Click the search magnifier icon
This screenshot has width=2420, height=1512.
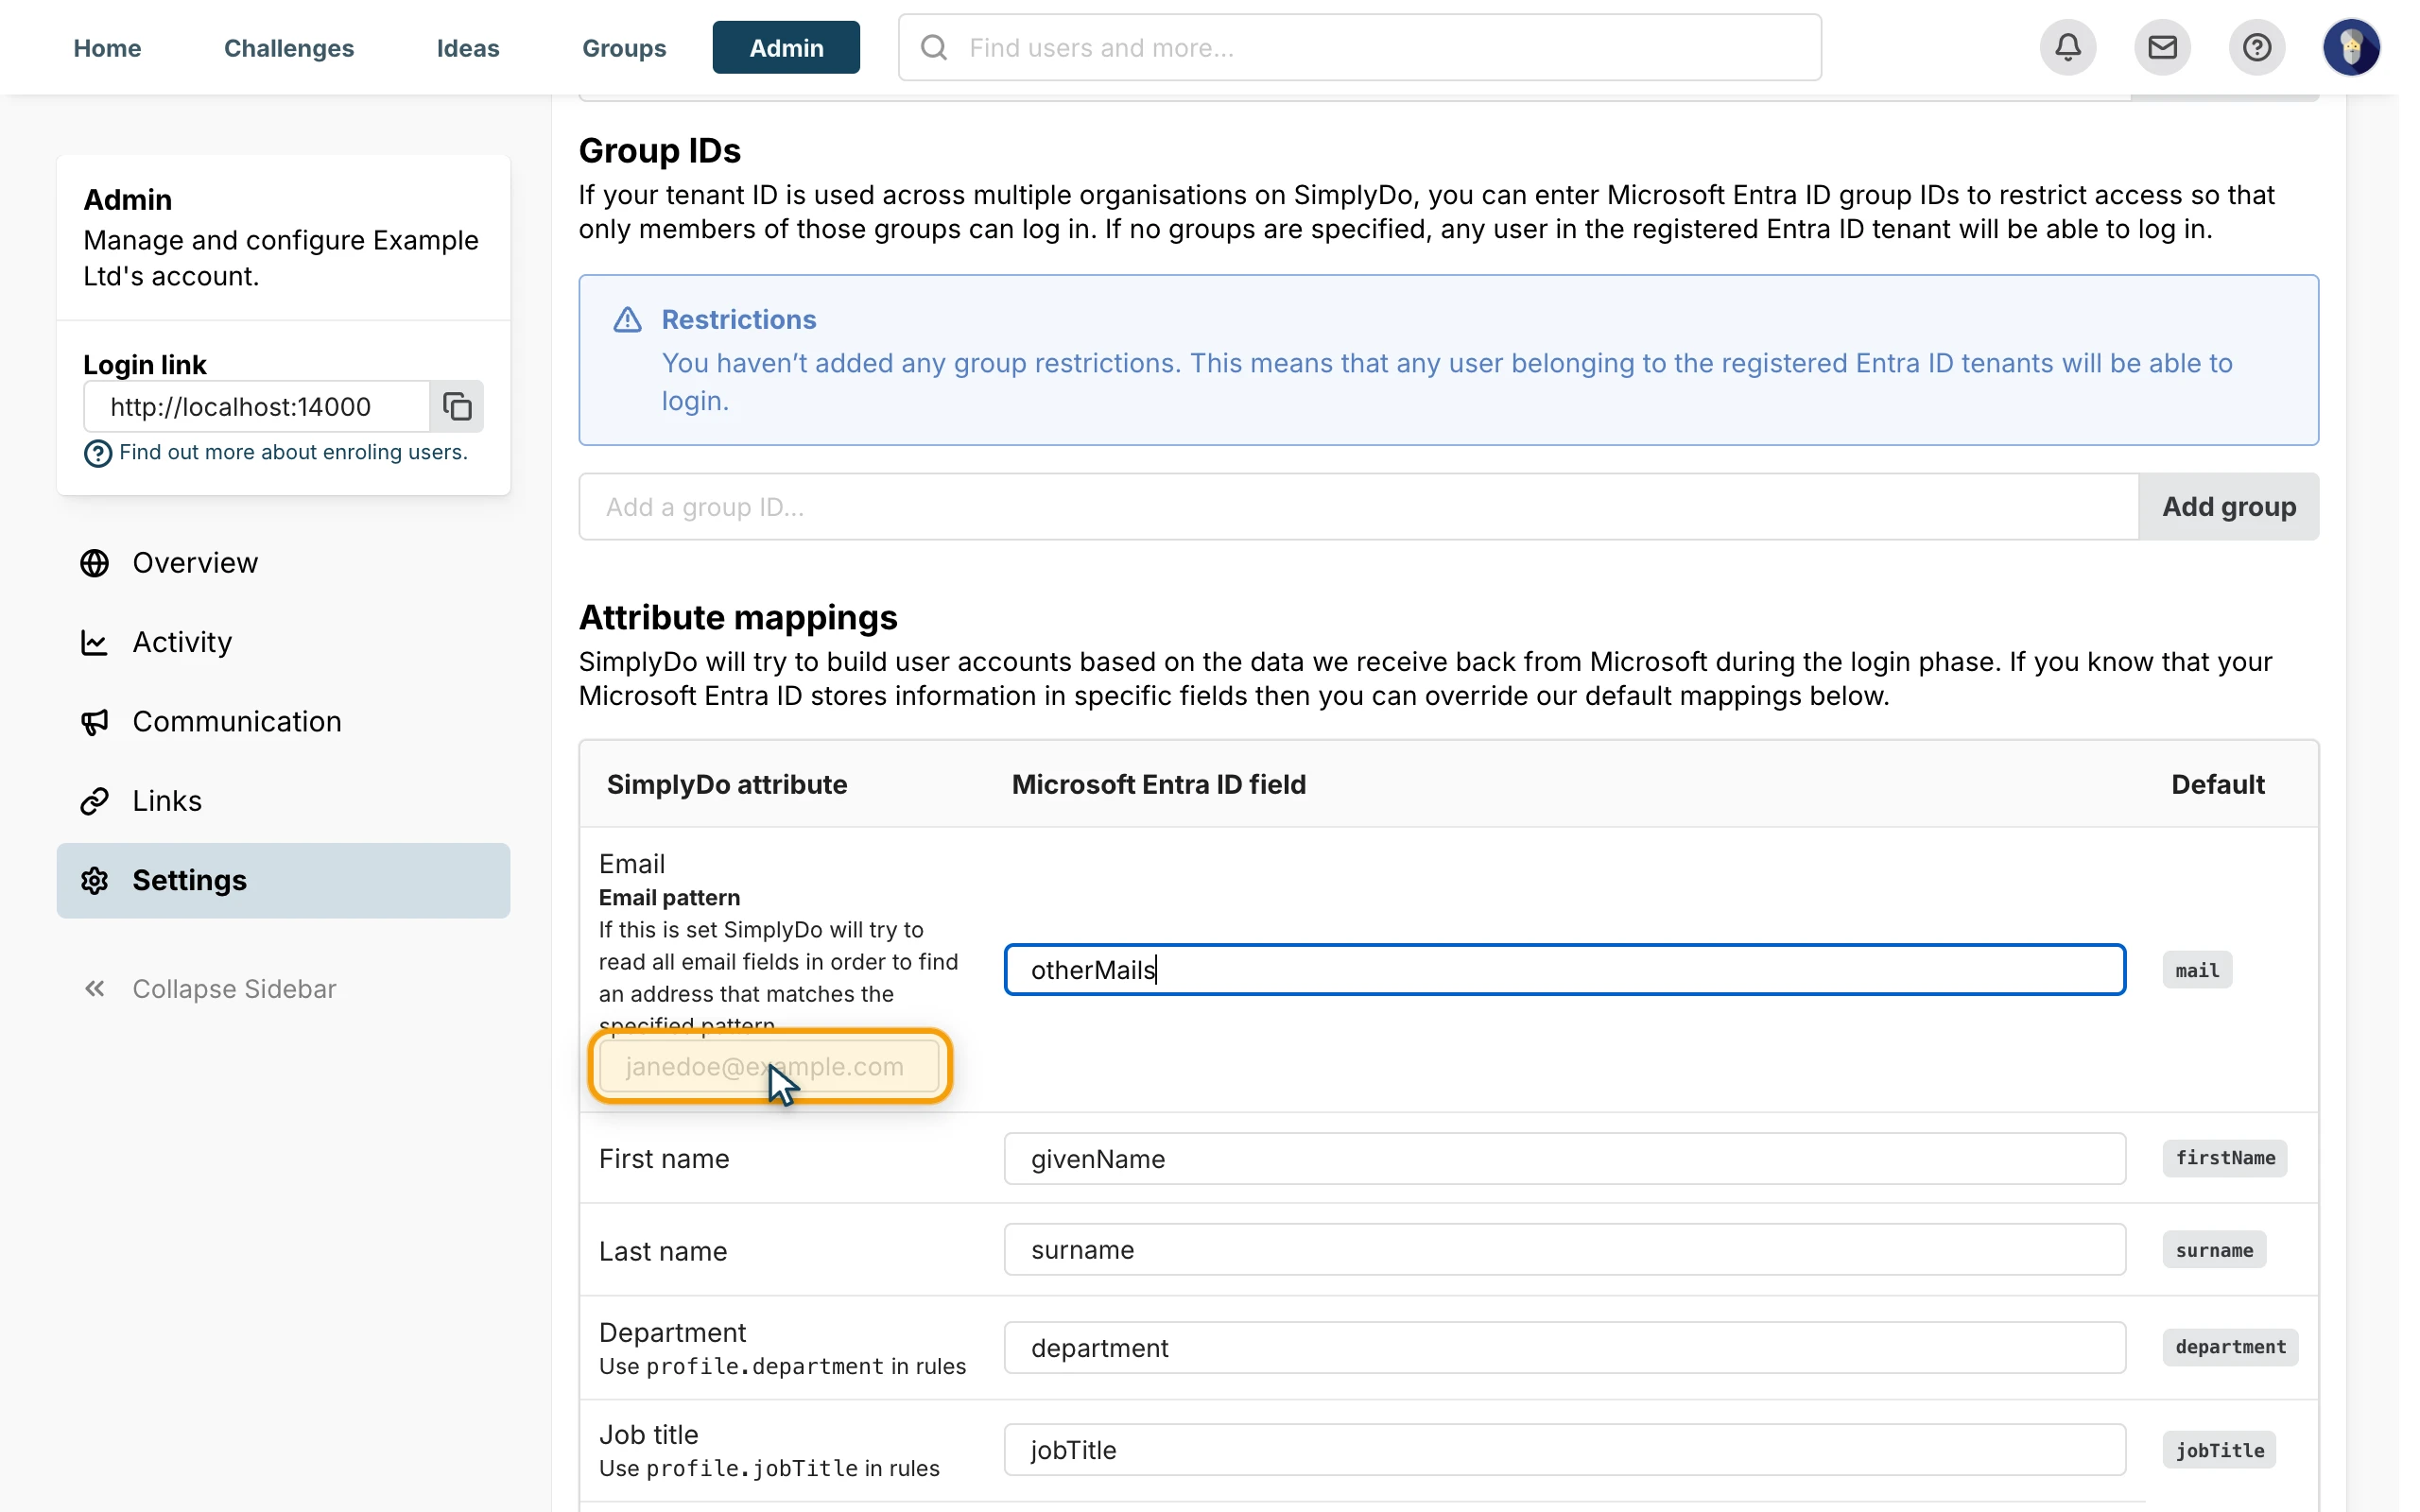click(x=934, y=47)
